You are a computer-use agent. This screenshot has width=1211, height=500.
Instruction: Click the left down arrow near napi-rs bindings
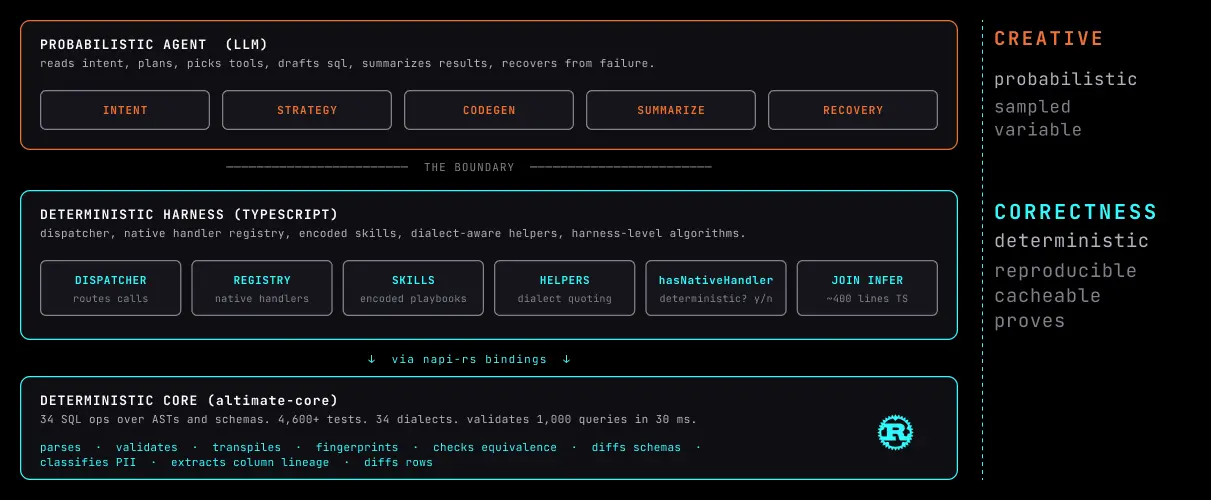point(372,359)
